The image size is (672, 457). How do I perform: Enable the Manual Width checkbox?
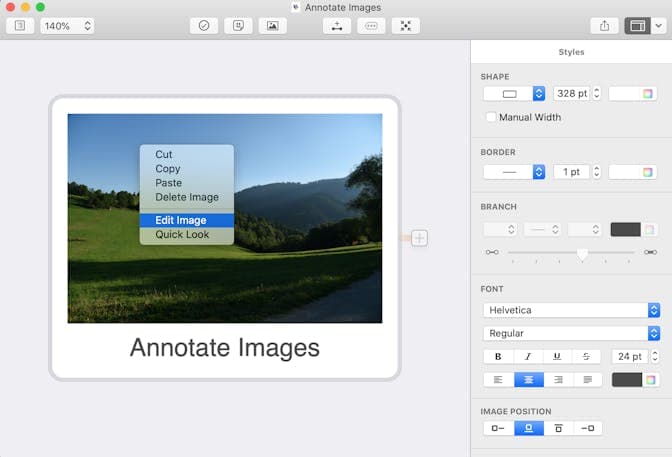491,117
